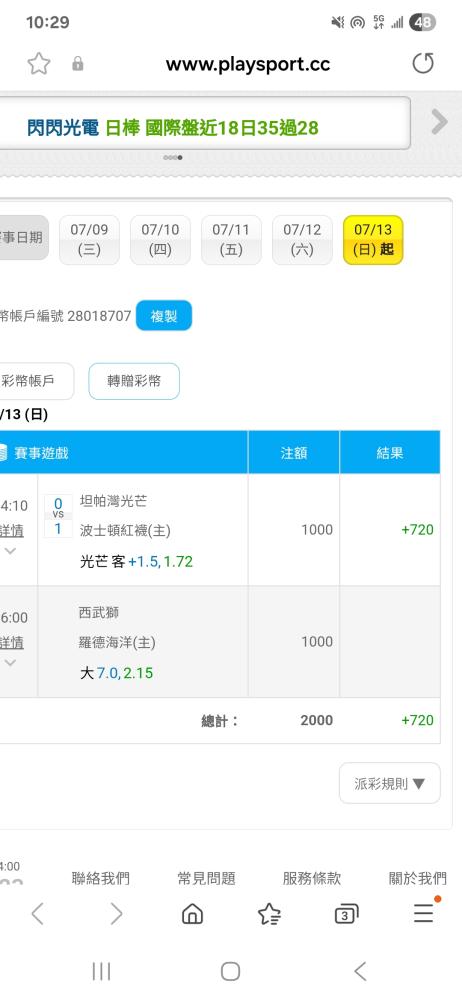Expand details chevron under Rays game
The width and height of the screenshot is (462, 1000).
tap(10, 552)
